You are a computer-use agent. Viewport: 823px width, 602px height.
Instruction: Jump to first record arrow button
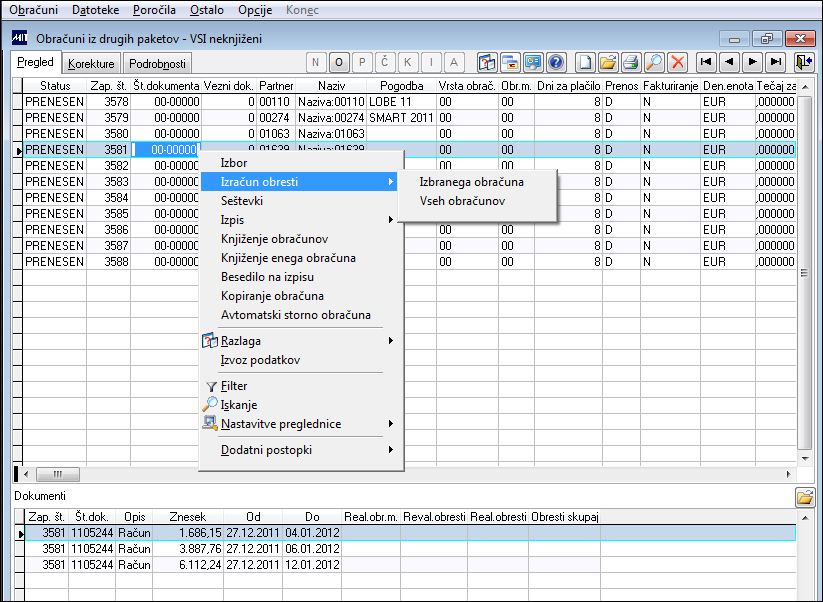[x=706, y=62]
